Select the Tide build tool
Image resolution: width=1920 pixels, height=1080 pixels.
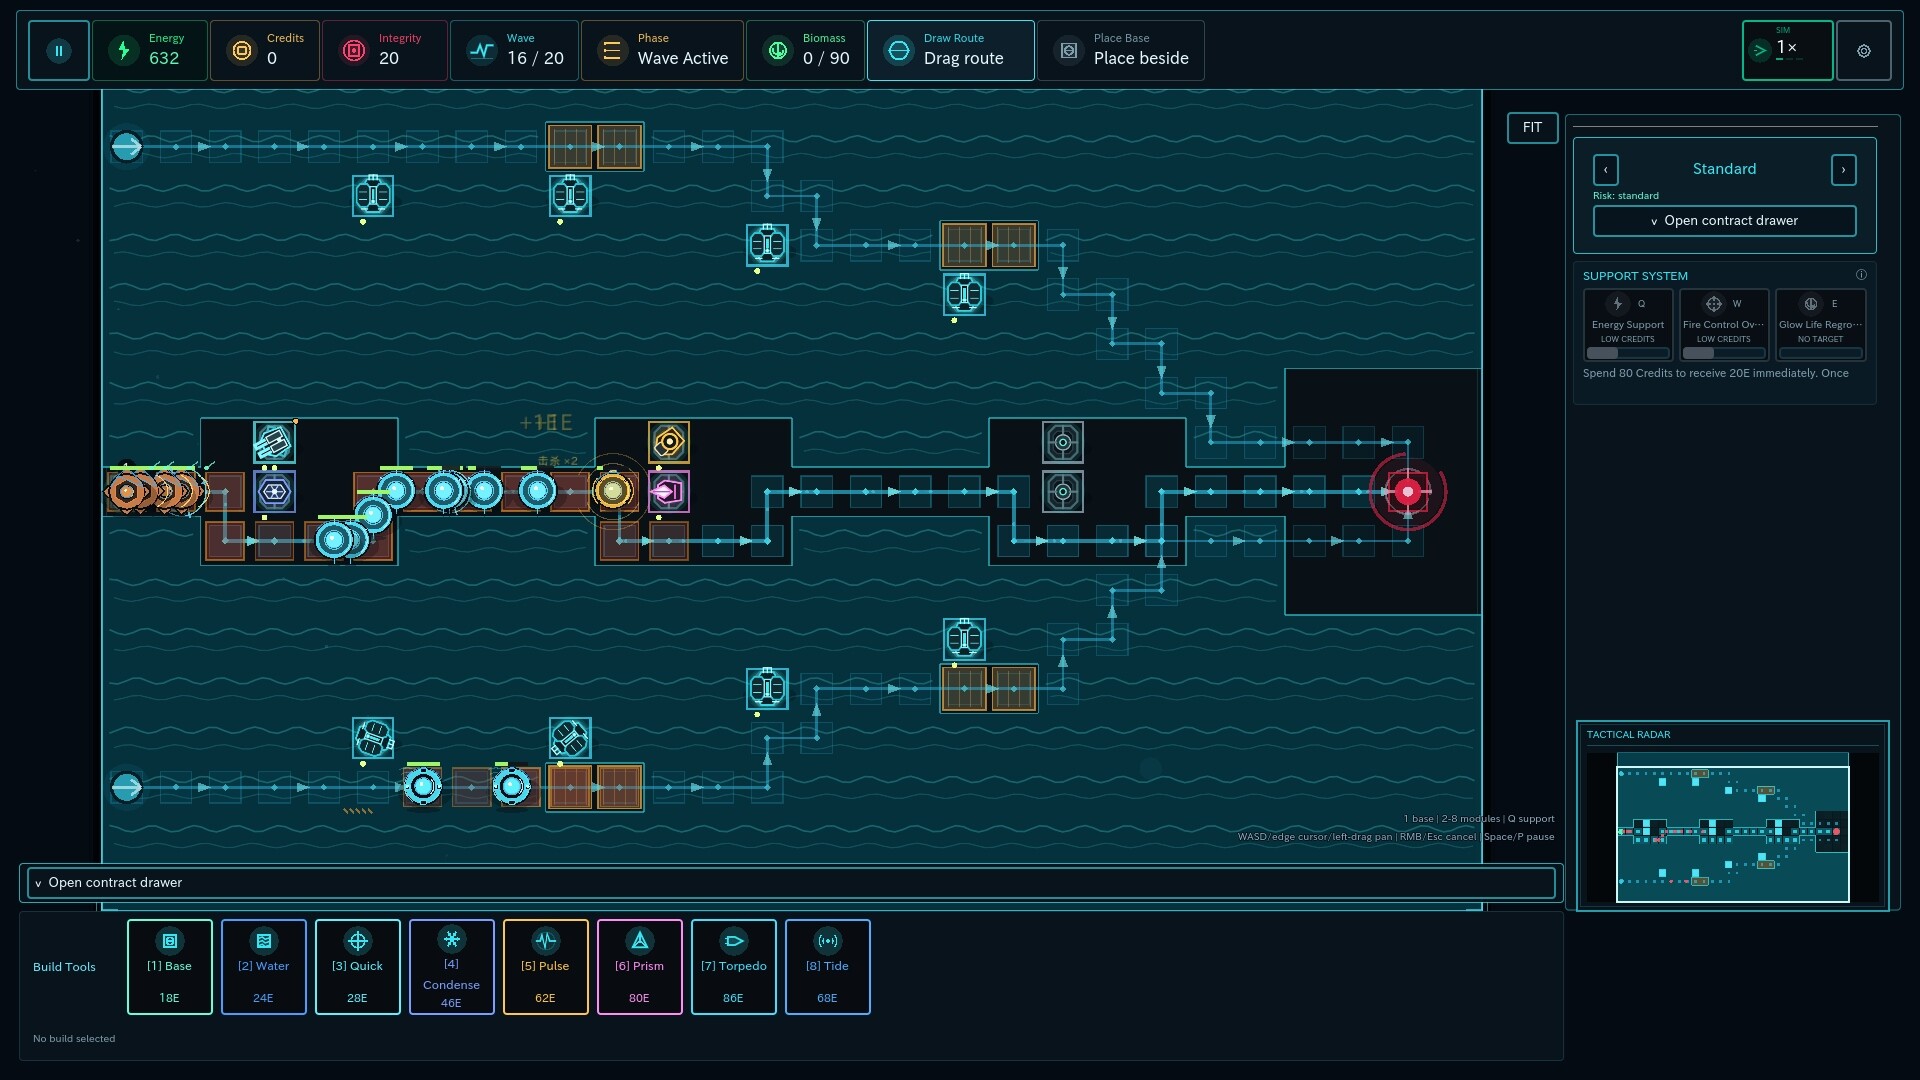tap(828, 967)
